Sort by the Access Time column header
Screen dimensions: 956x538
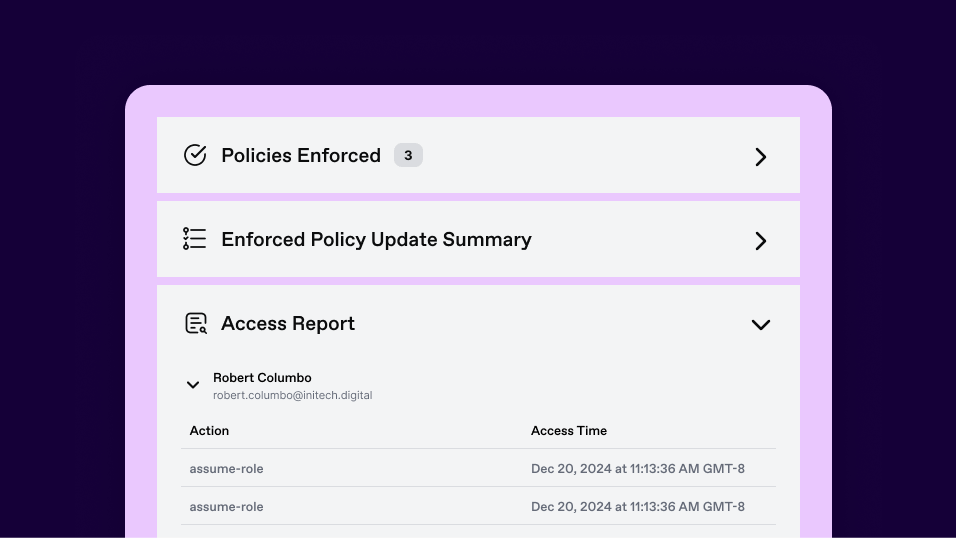(568, 430)
